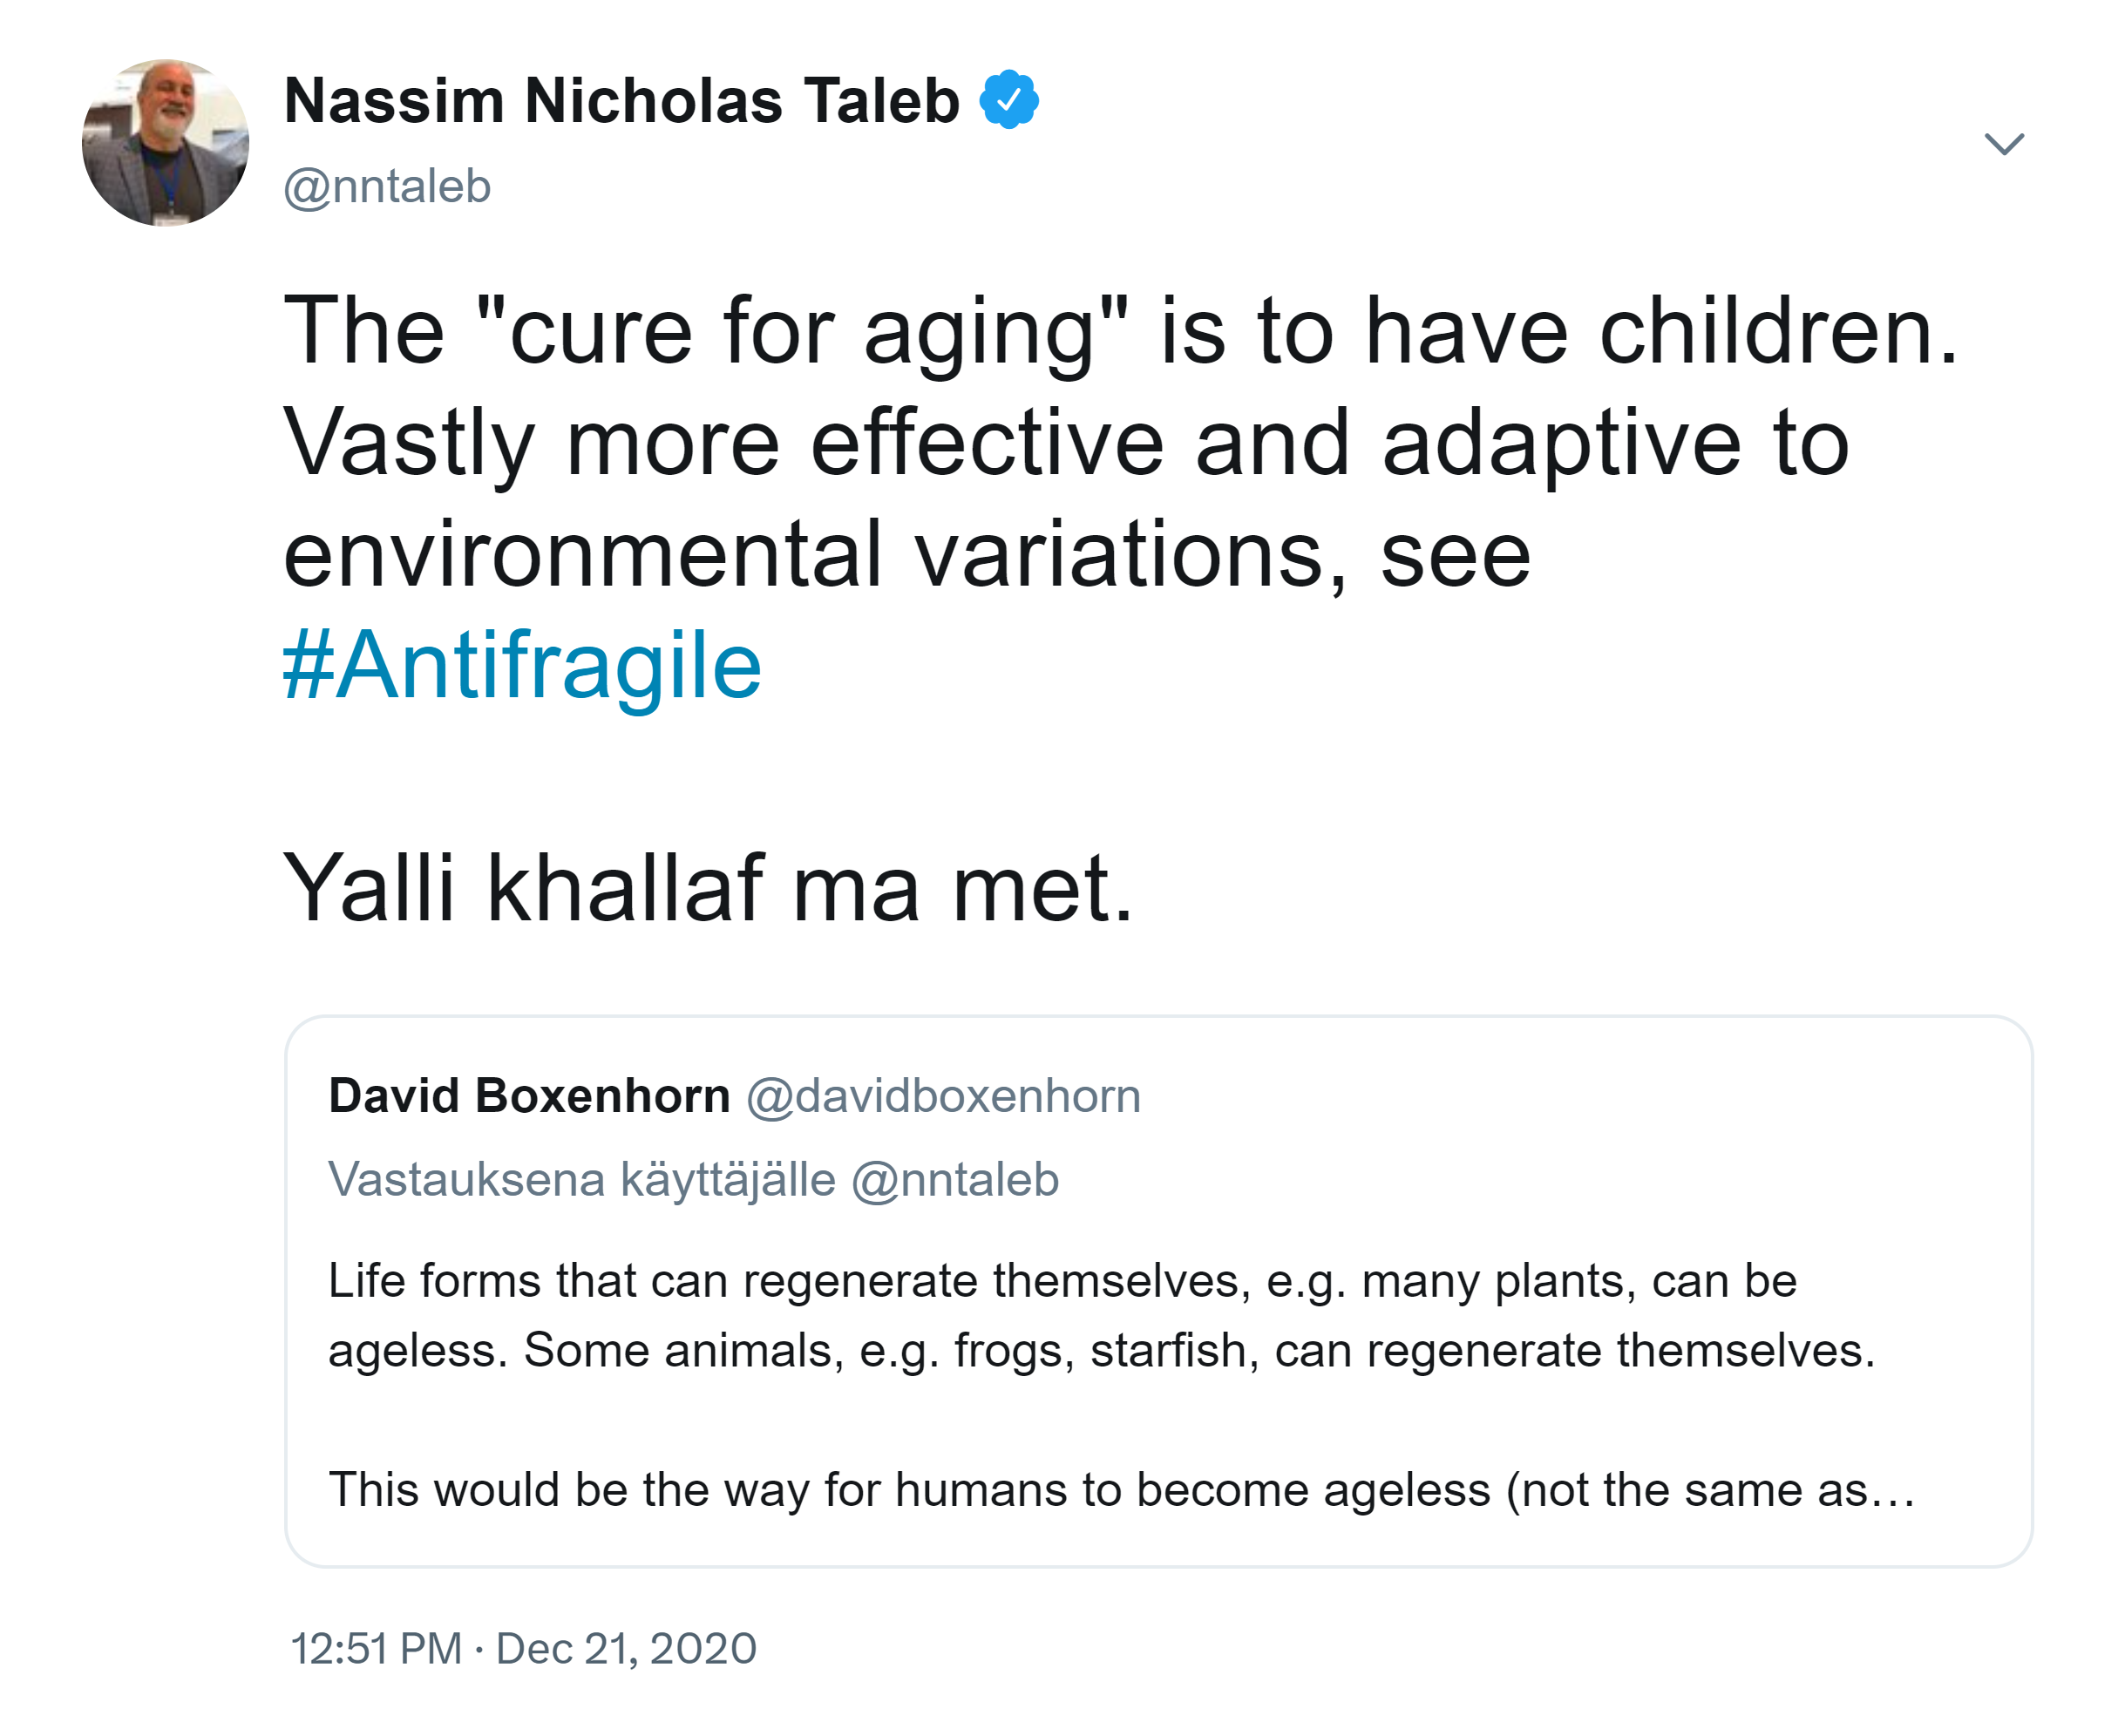Open the tweet options chevron menu
2118x1736 pixels.
[2003, 144]
